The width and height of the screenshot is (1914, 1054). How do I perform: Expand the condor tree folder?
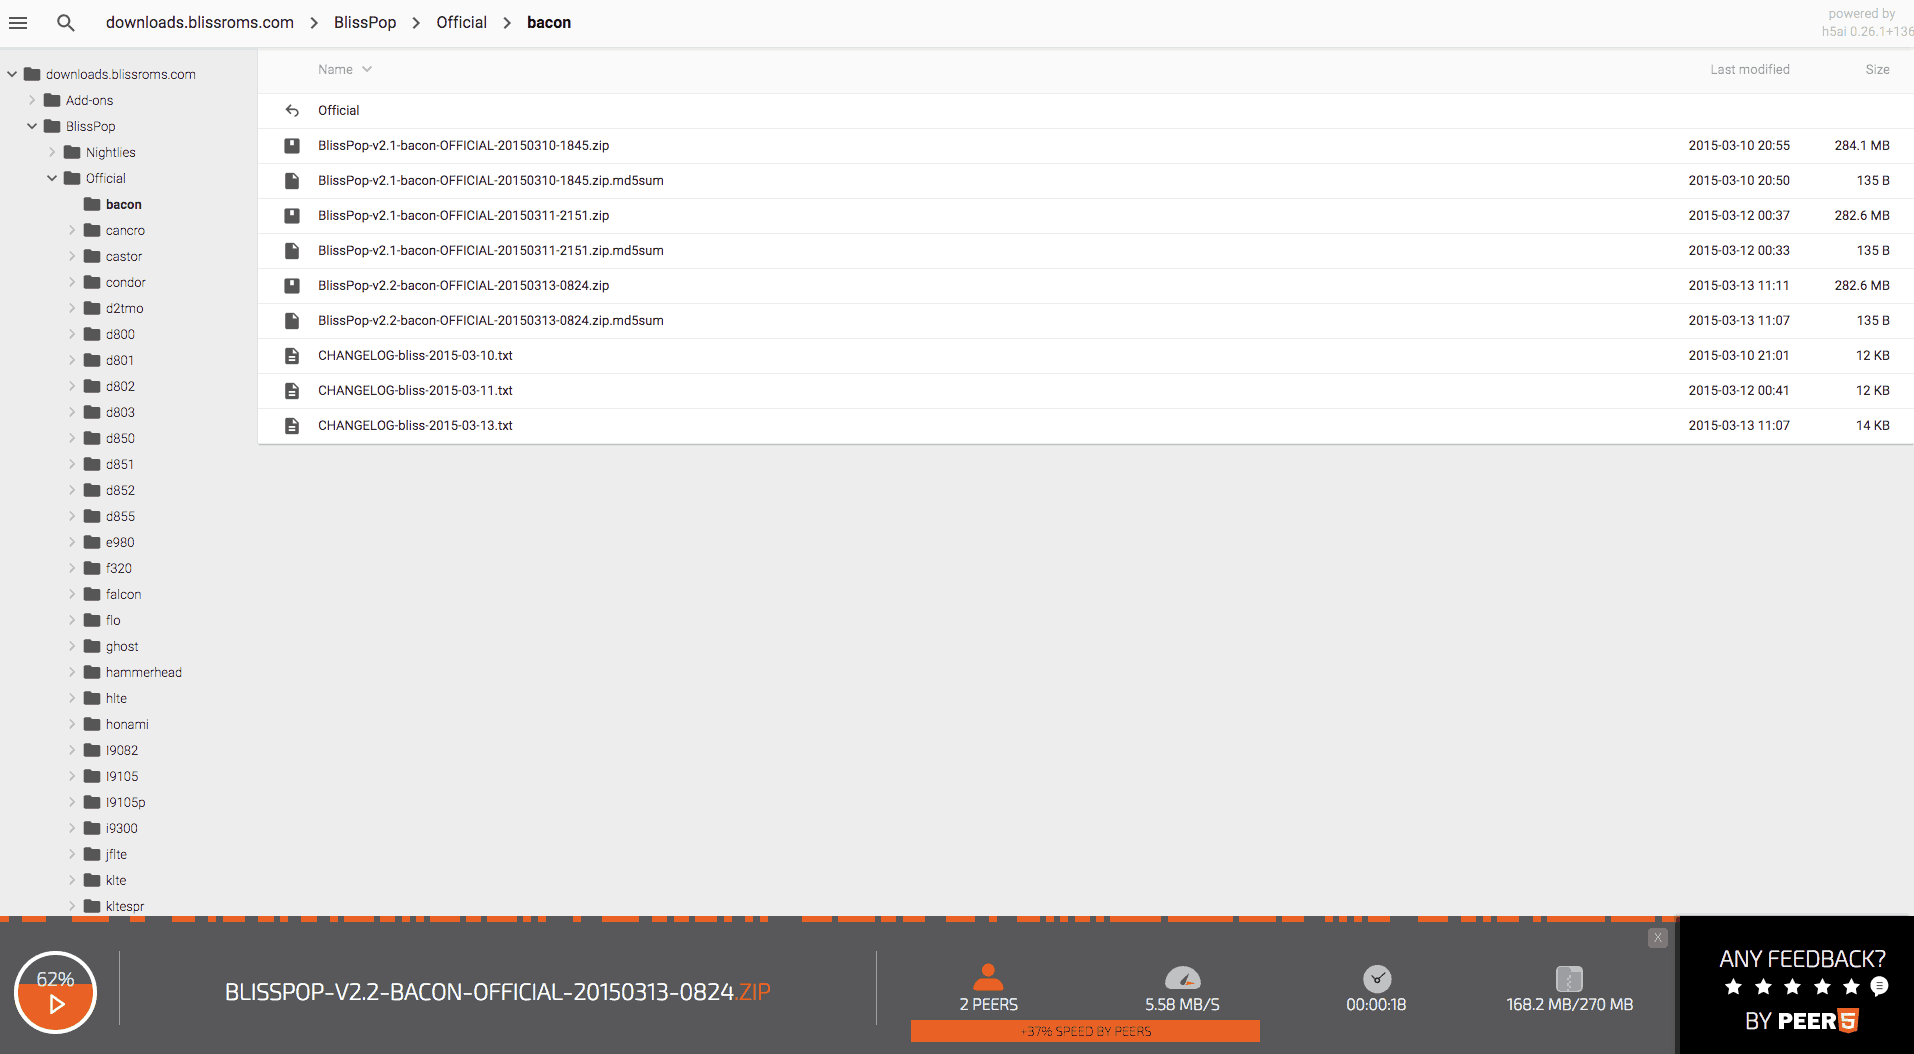coord(72,282)
